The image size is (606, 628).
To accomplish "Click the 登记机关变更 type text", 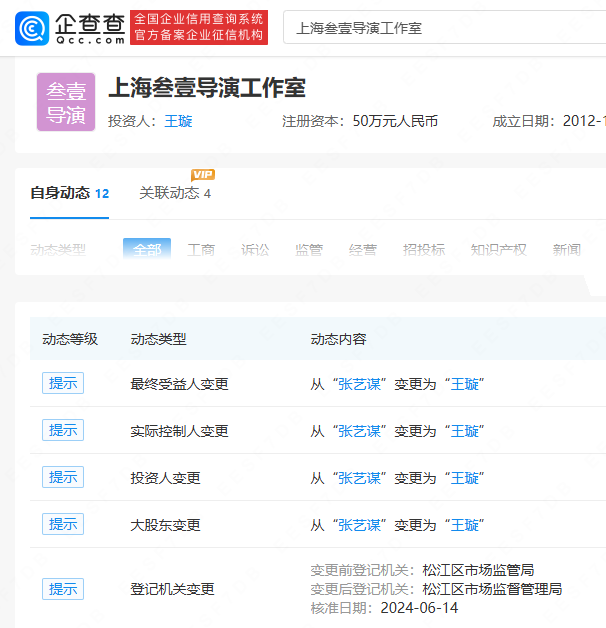I will point(173,589).
